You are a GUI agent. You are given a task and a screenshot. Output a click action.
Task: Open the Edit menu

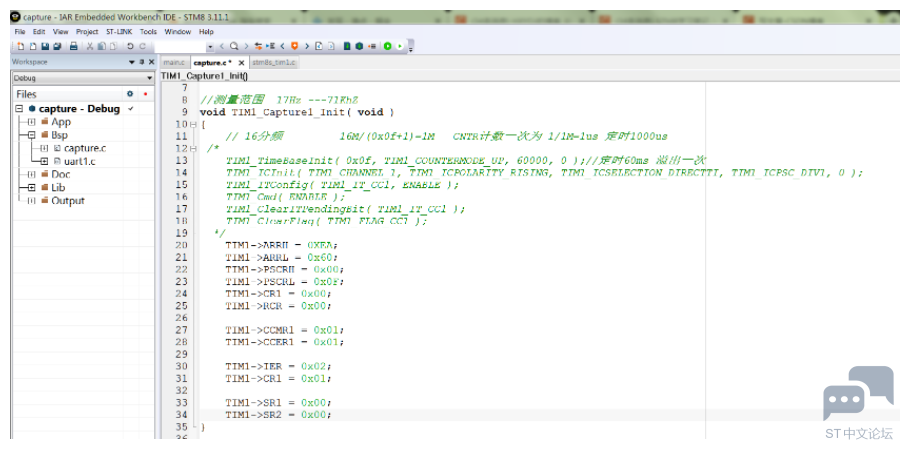(x=39, y=32)
